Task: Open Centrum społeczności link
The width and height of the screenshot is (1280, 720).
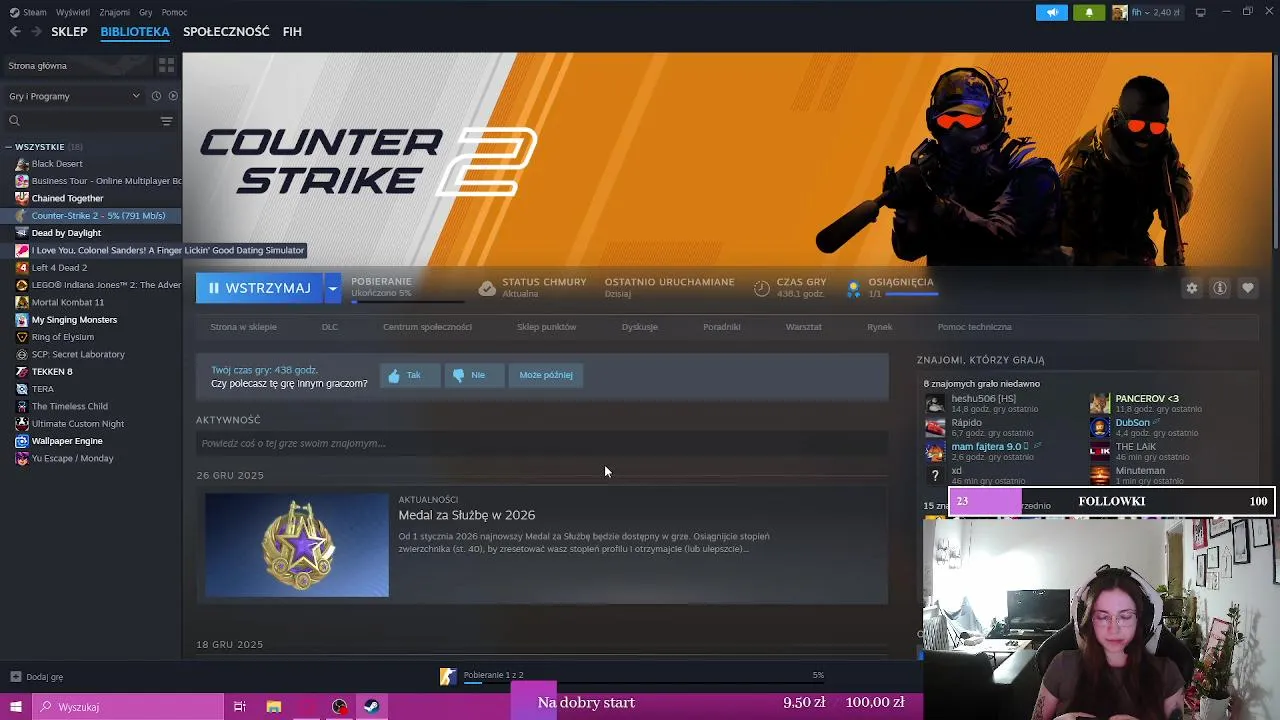Action: 427,327
